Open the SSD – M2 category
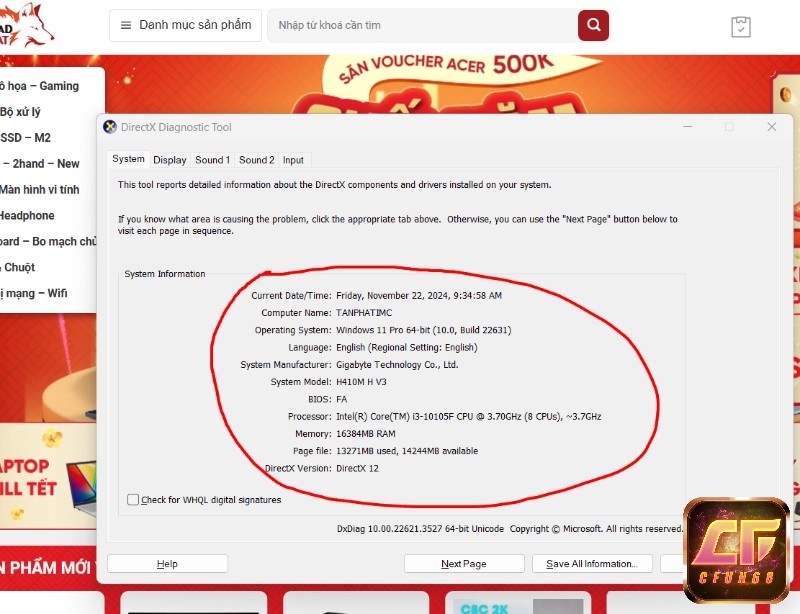 [26, 138]
